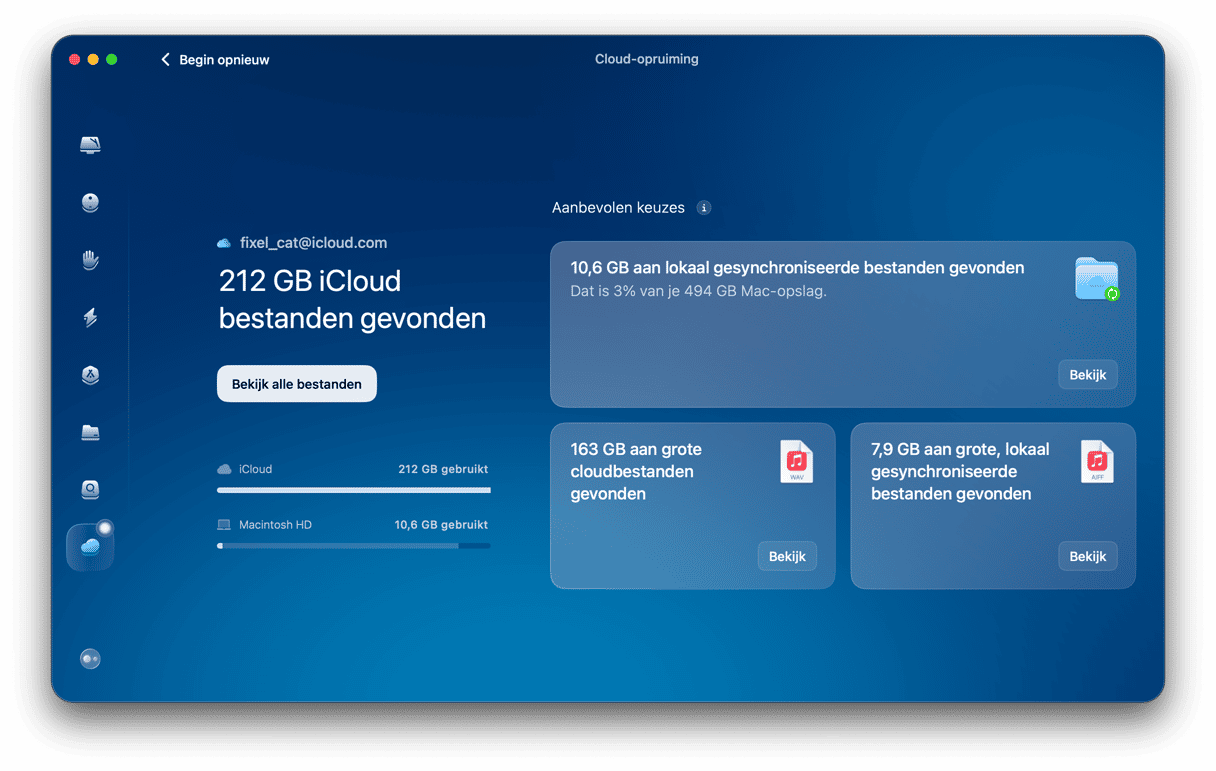Open Performance module with lightning bolt icon
This screenshot has width=1216, height=771.
click(90, 318)
